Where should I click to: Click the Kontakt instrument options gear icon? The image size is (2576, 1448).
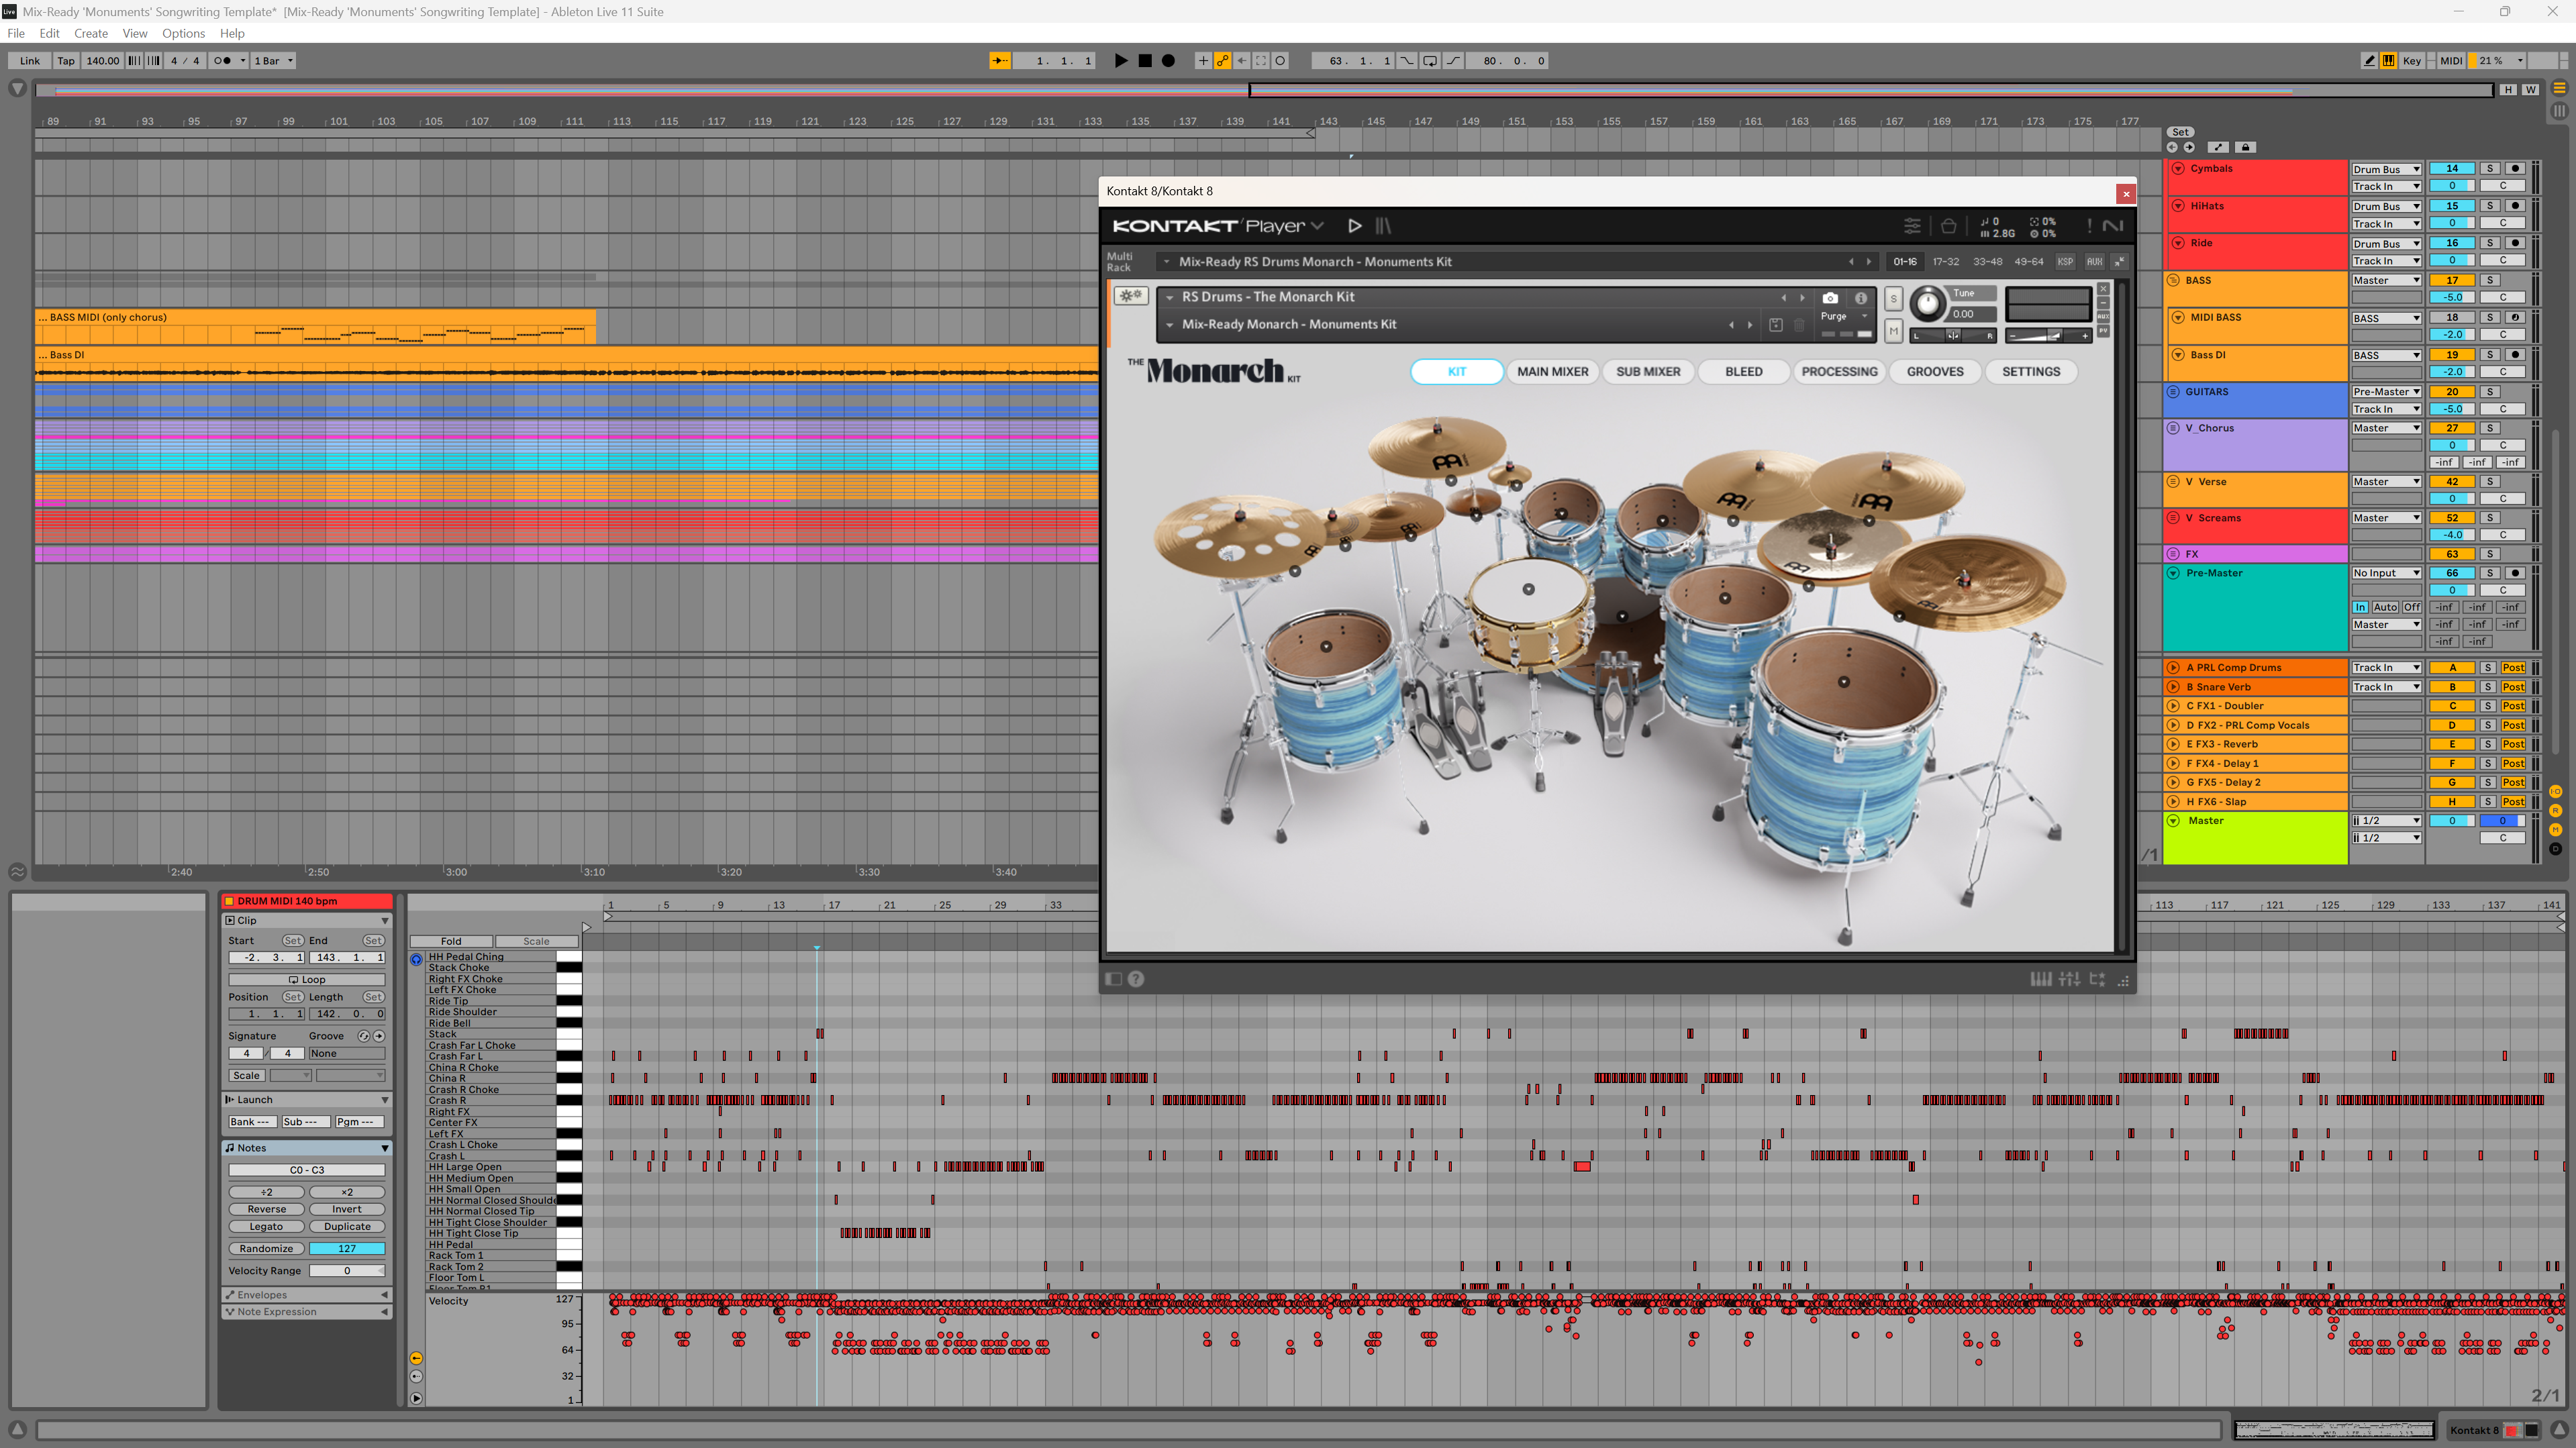tap(1131, 296)
